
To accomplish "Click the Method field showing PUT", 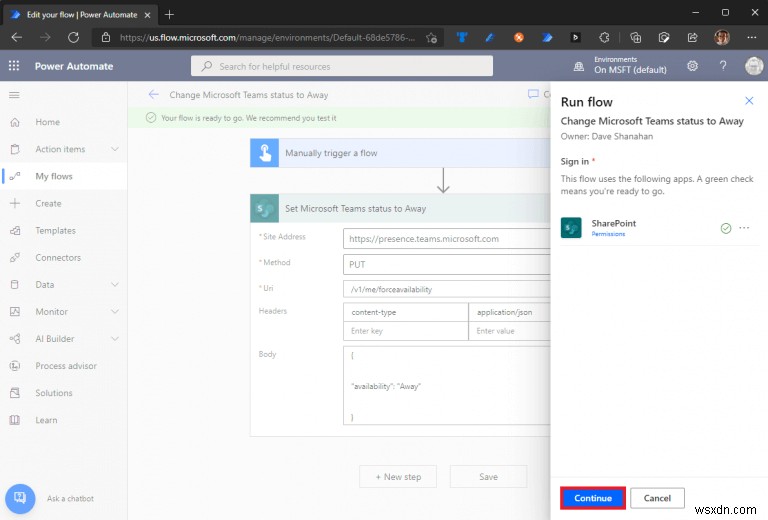I will 447,264.
